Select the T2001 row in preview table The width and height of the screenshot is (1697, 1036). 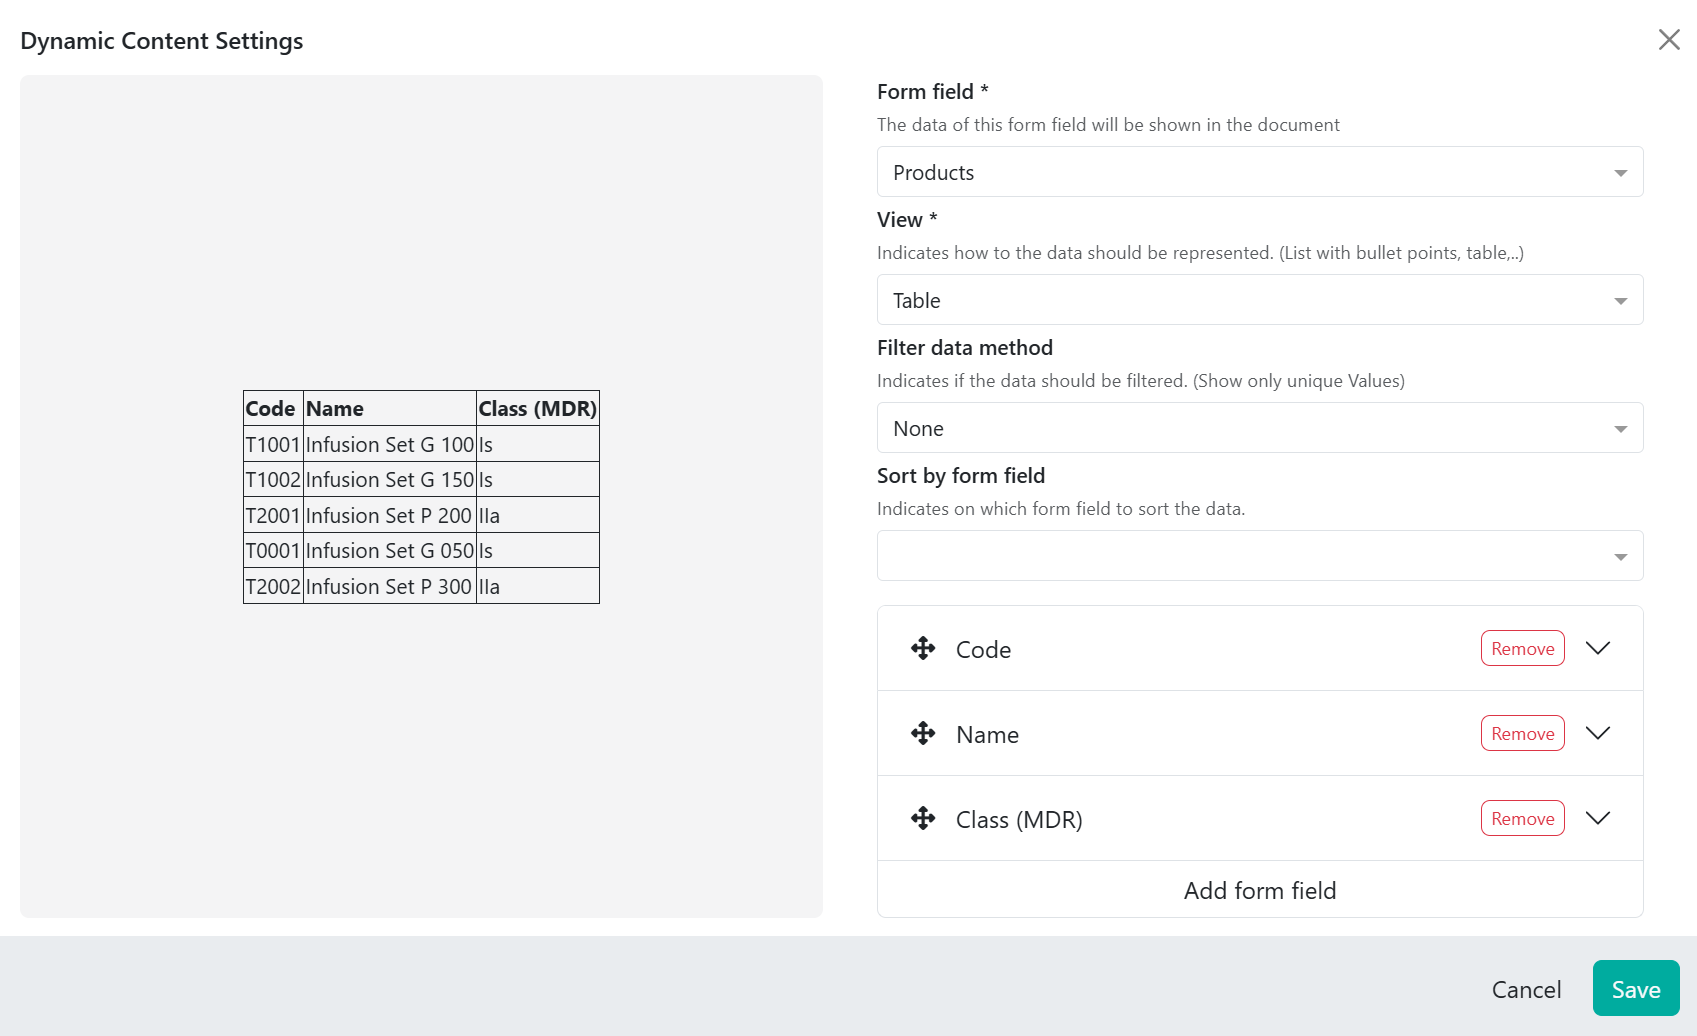coord(421,515)
